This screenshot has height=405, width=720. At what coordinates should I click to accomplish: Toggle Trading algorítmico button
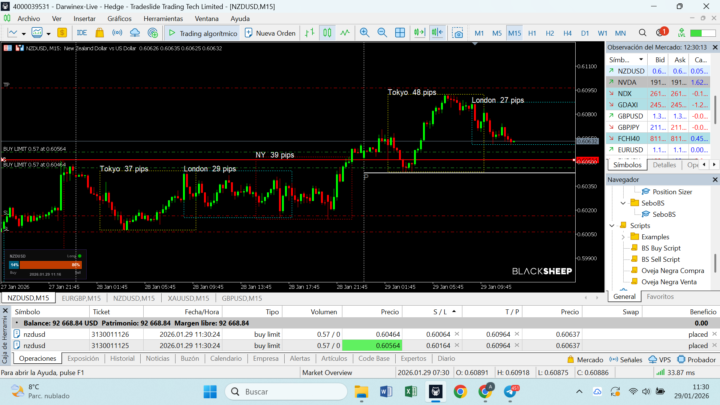[202, 33]
